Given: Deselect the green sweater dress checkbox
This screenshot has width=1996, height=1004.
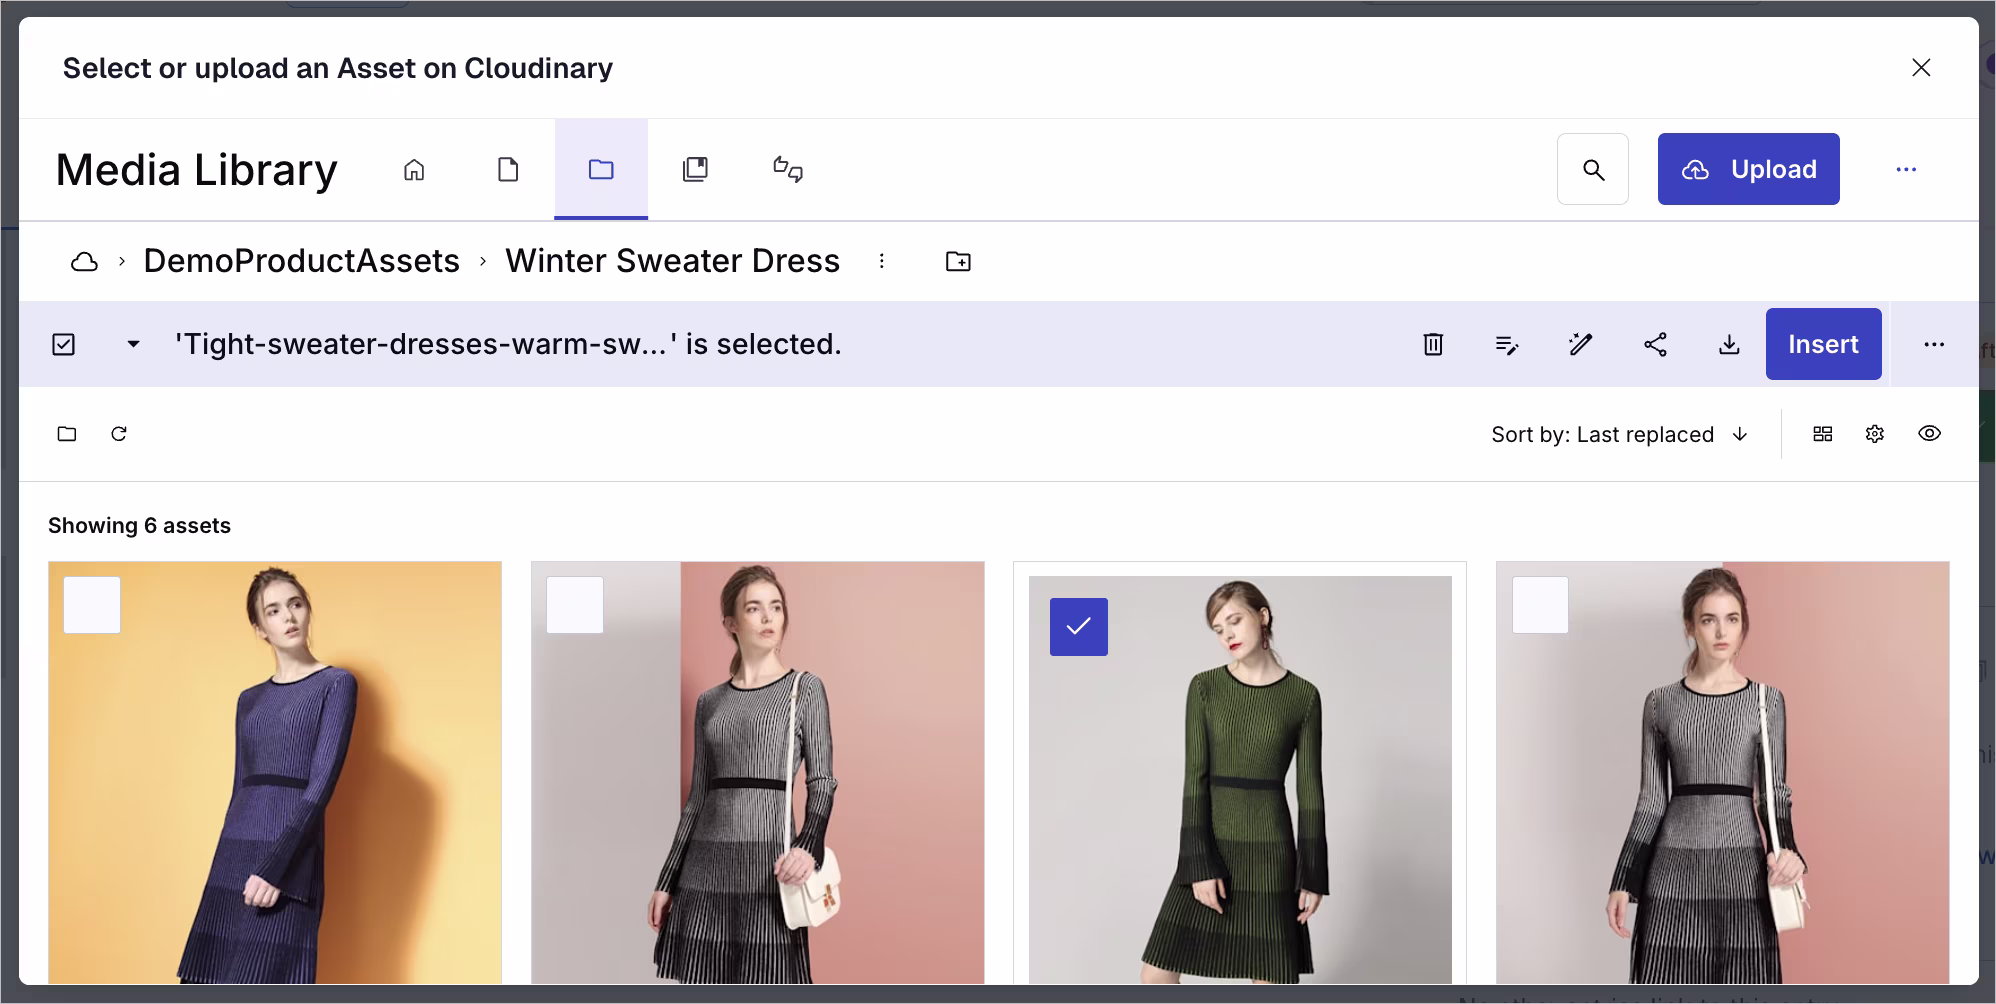Looking at the screenshot, I should (x=1078, y=627).
